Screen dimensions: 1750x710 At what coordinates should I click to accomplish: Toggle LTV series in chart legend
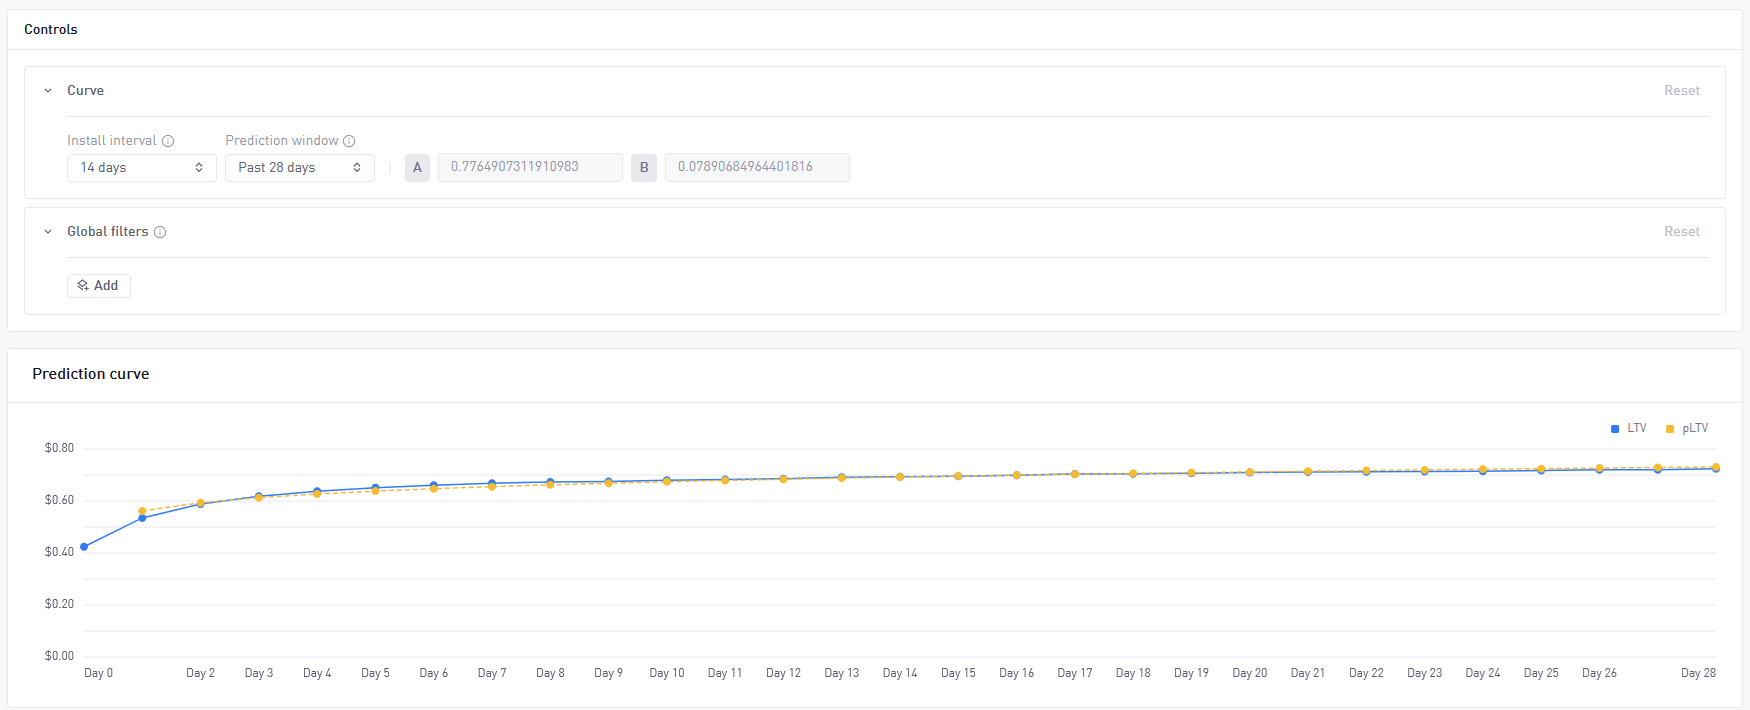1629,428
